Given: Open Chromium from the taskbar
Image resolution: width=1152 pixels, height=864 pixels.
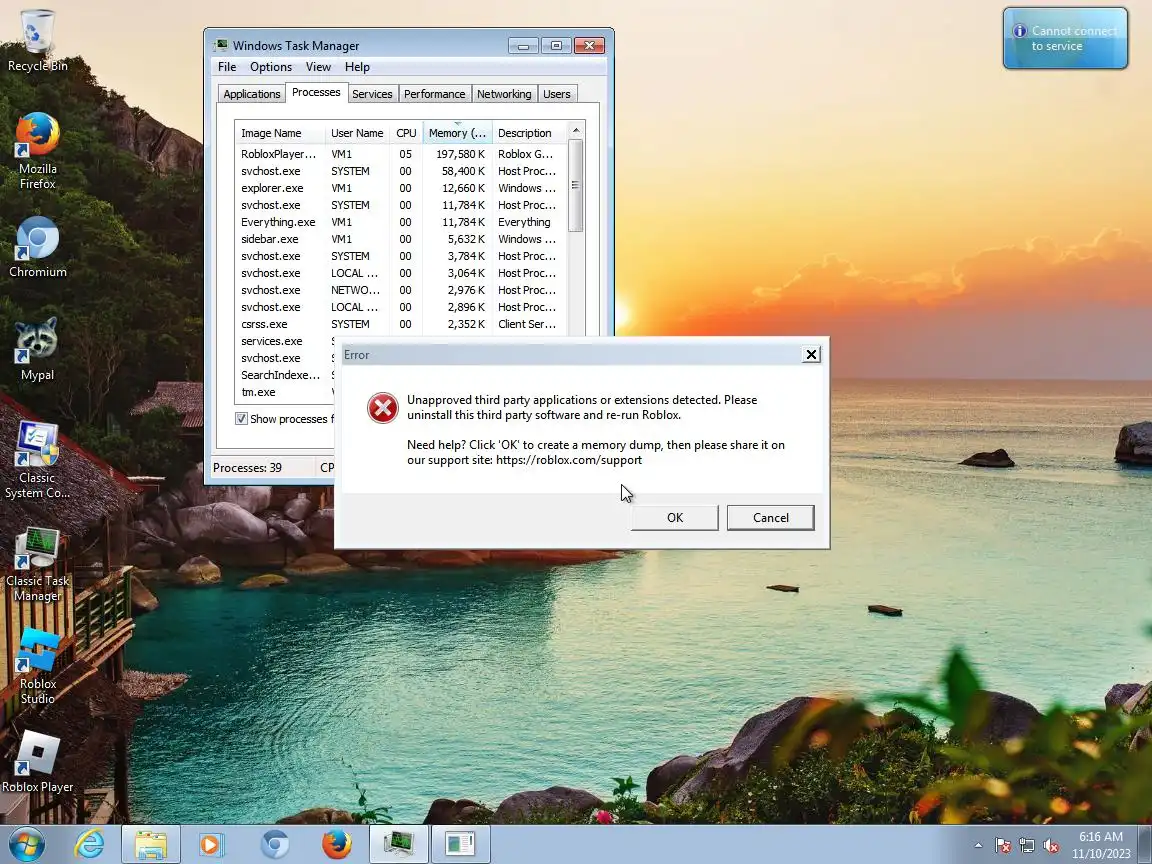Looking at the screenshot, I should click(275, 844).
